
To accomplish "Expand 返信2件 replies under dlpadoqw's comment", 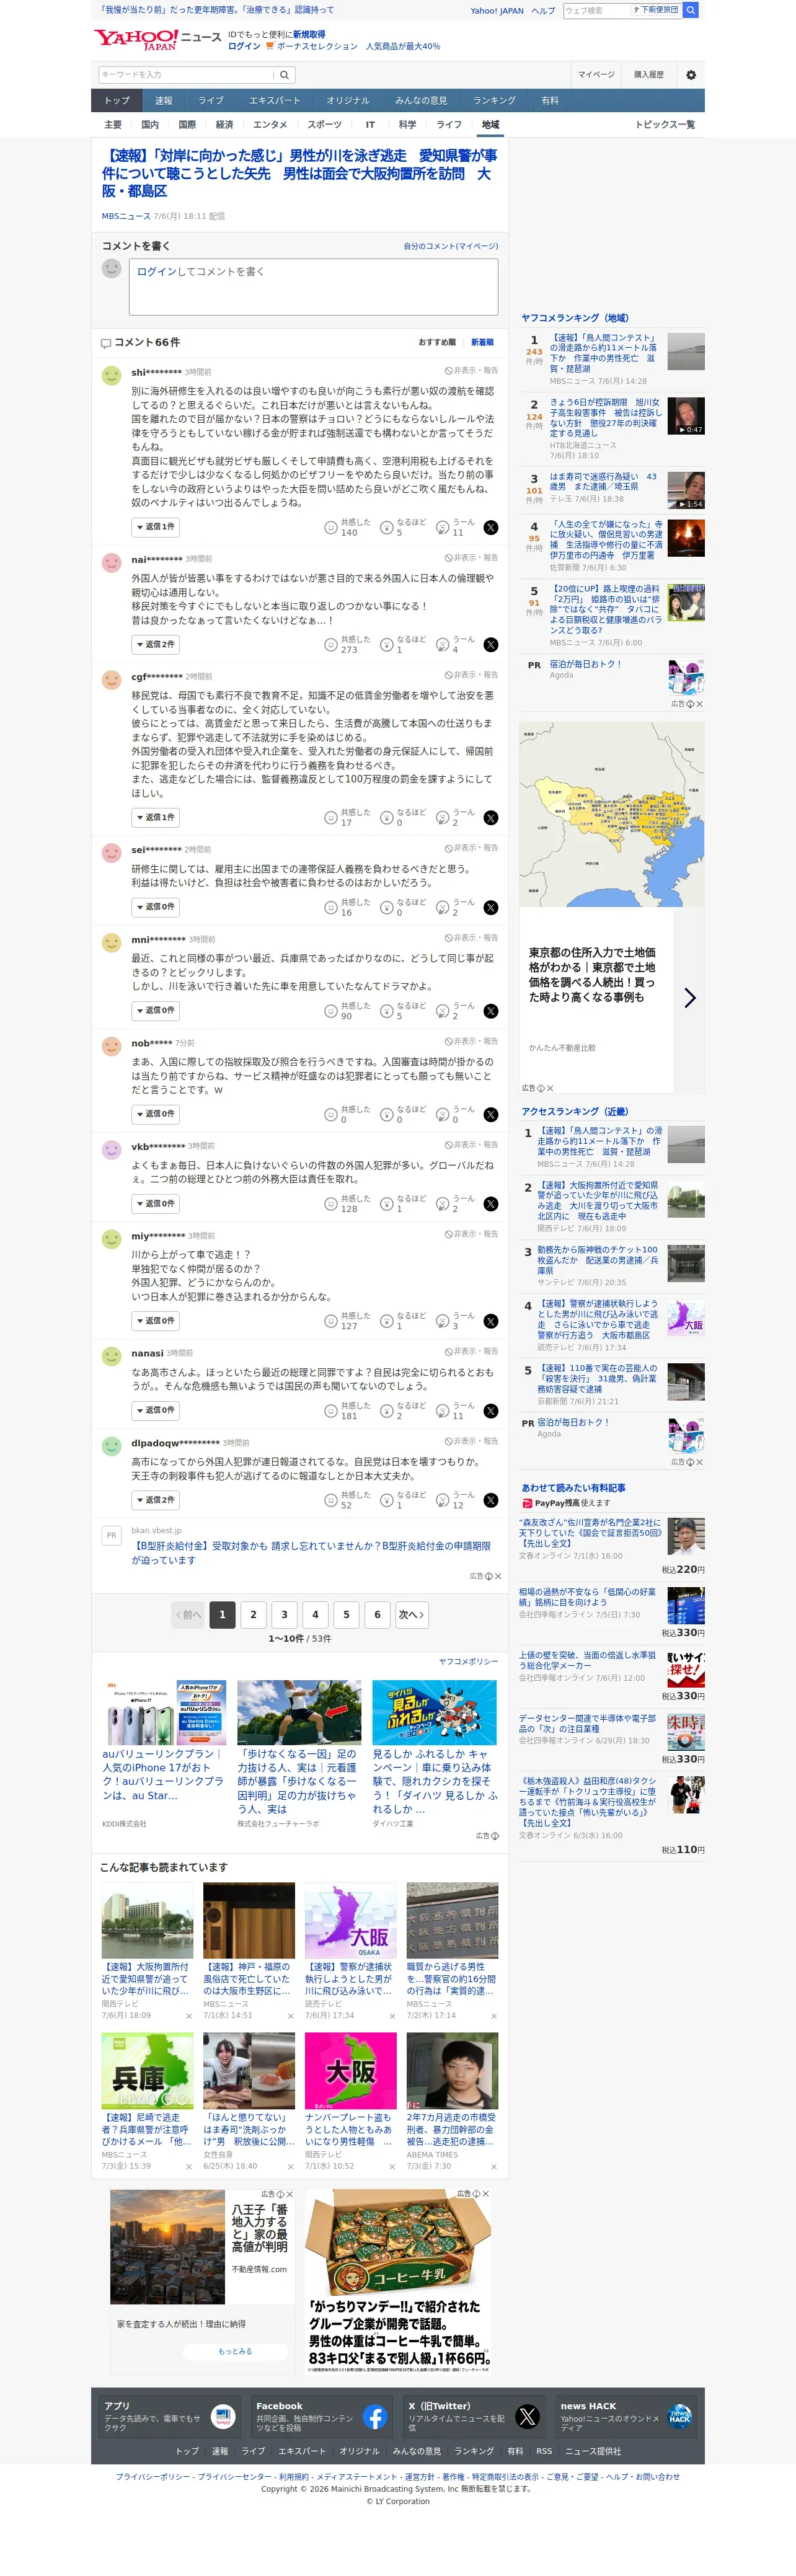I will 155,1500.
